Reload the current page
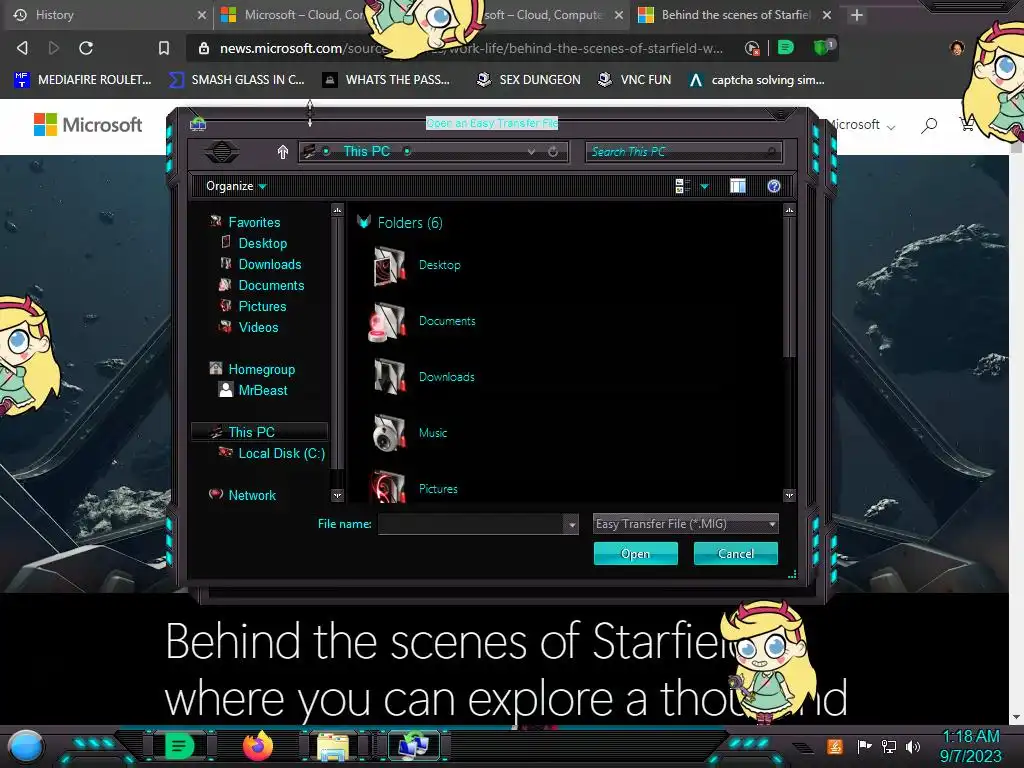 (x=86, y=48)
